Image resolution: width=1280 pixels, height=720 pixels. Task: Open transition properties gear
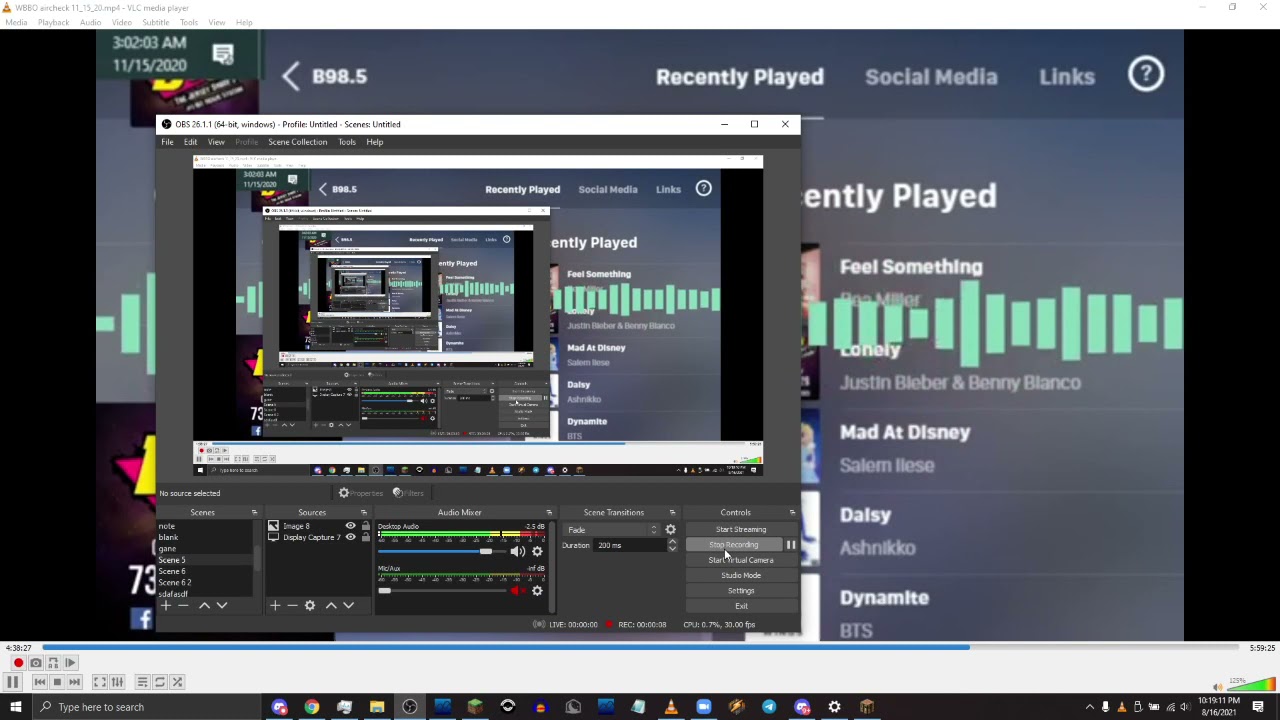pyautogui.click(x=670, y=530)
